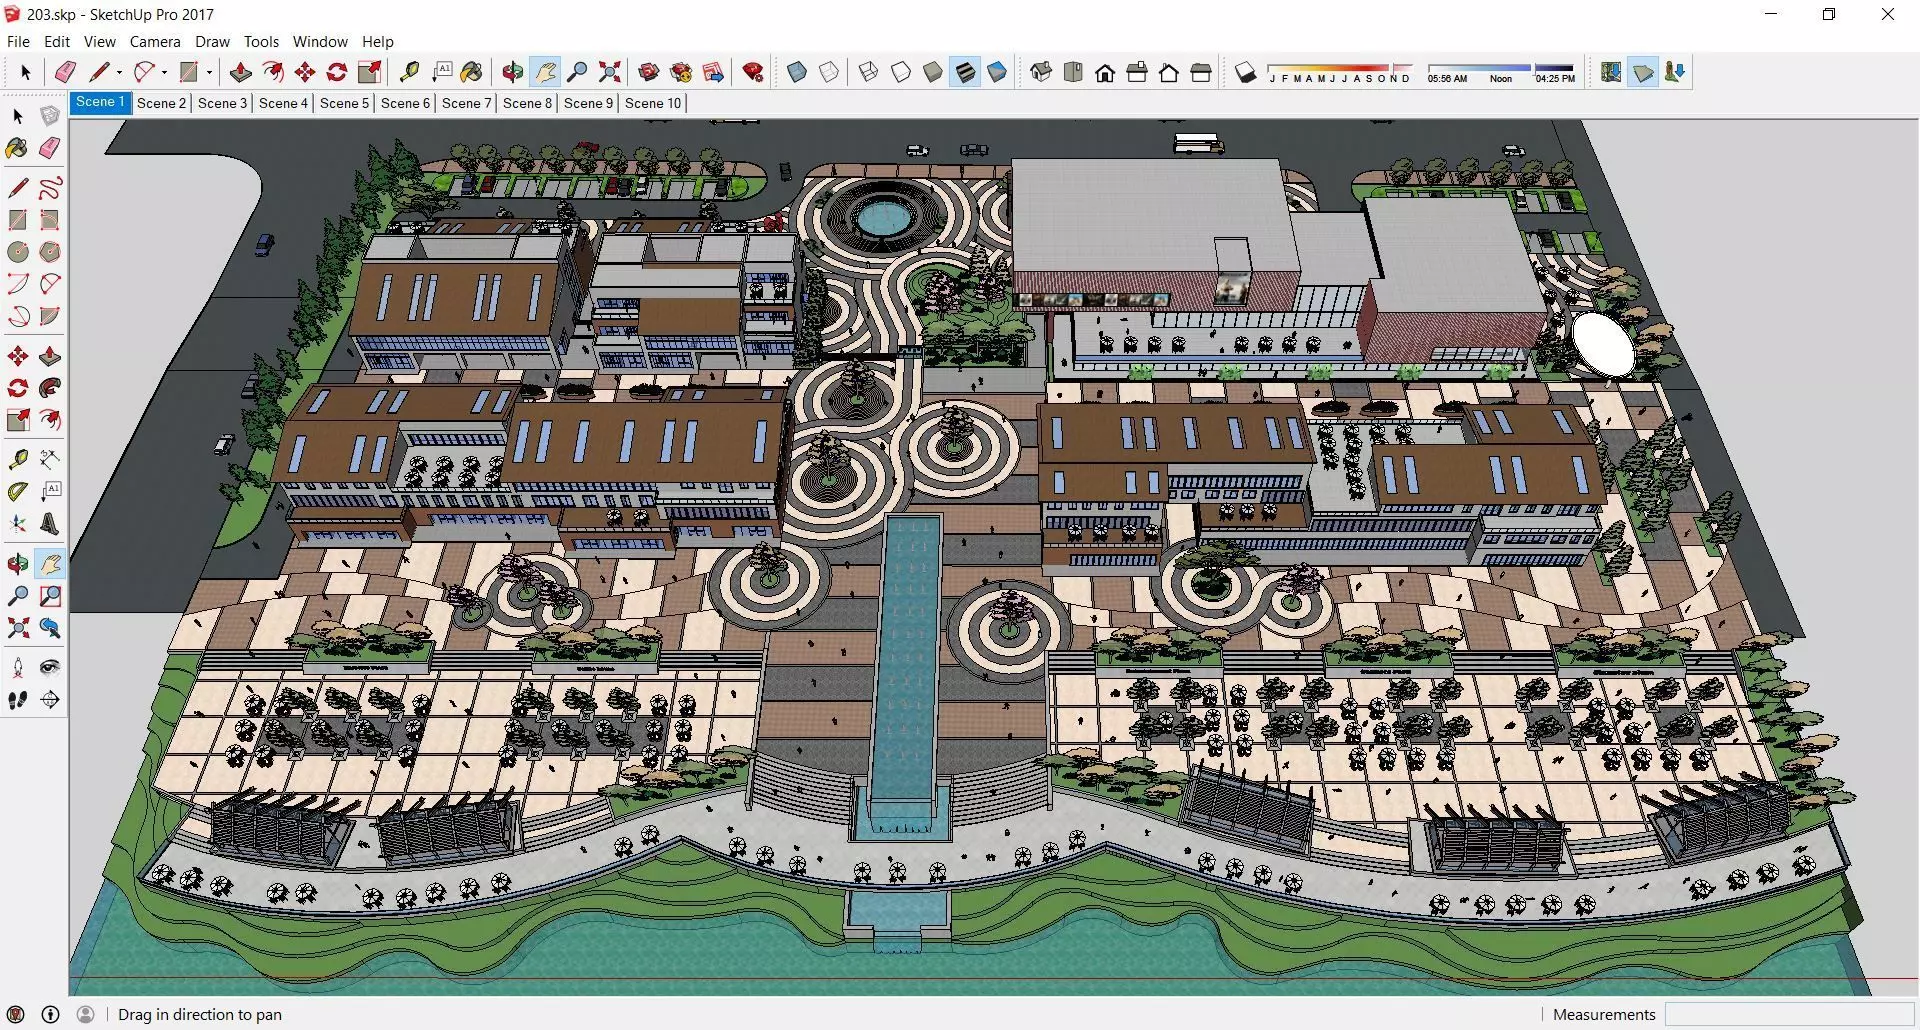Open the File menu
Screen dimensions: 1920x1030
(x=18, y=41)
